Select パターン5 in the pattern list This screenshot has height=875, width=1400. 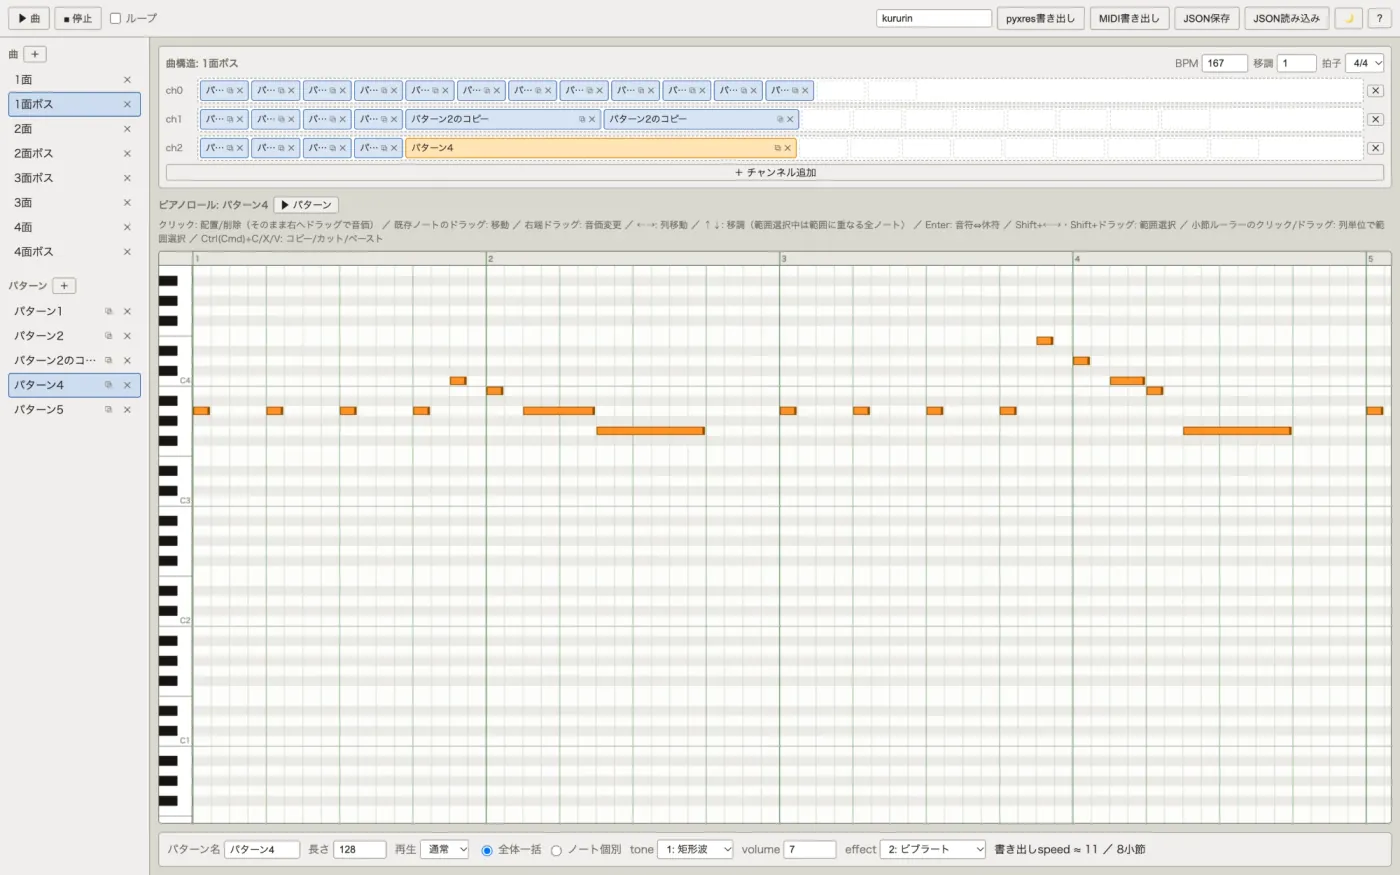[x=74, y=410]
